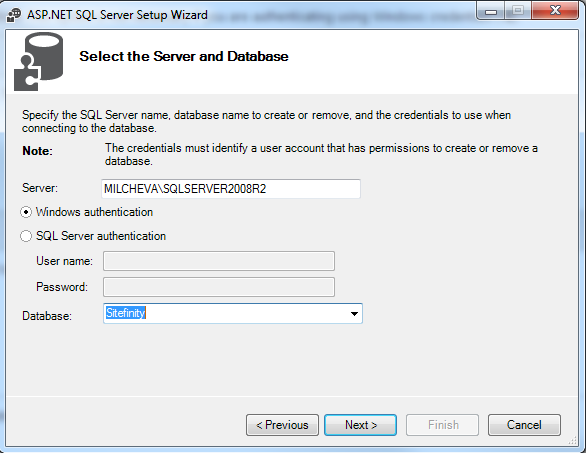Screen dimensions: 586x453
Task: Click the maximize window button
Action: (x=518, y=11)
